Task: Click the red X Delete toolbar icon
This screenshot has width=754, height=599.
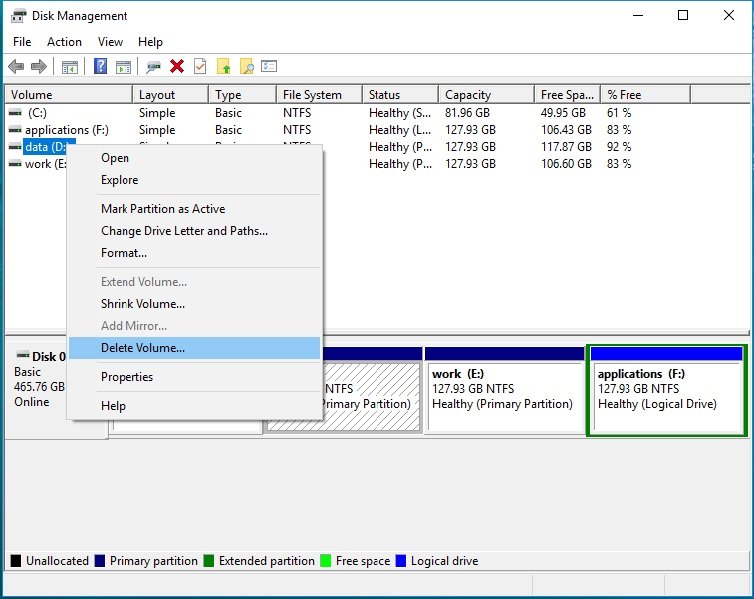Action: (177, 66)
